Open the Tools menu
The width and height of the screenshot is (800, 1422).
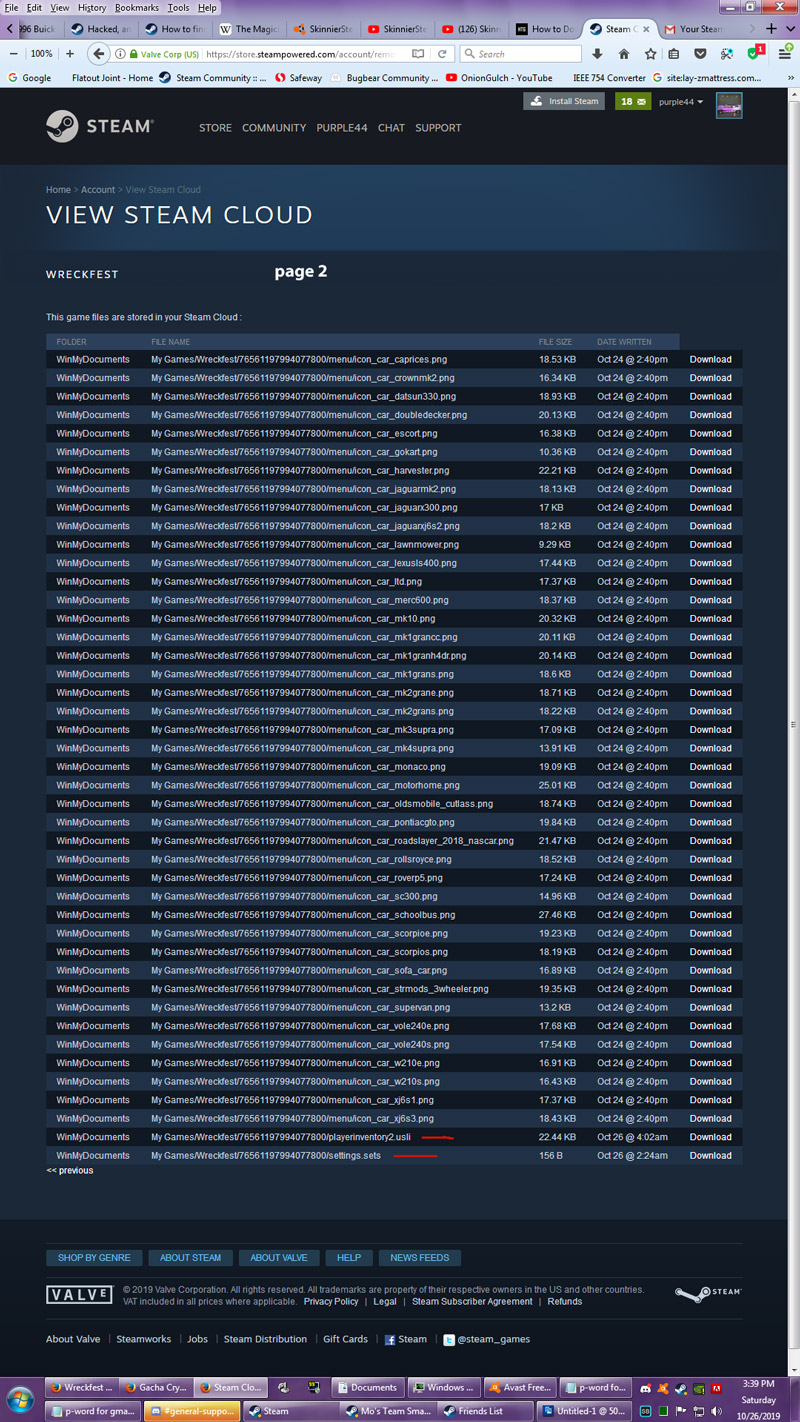click(178, 7)
